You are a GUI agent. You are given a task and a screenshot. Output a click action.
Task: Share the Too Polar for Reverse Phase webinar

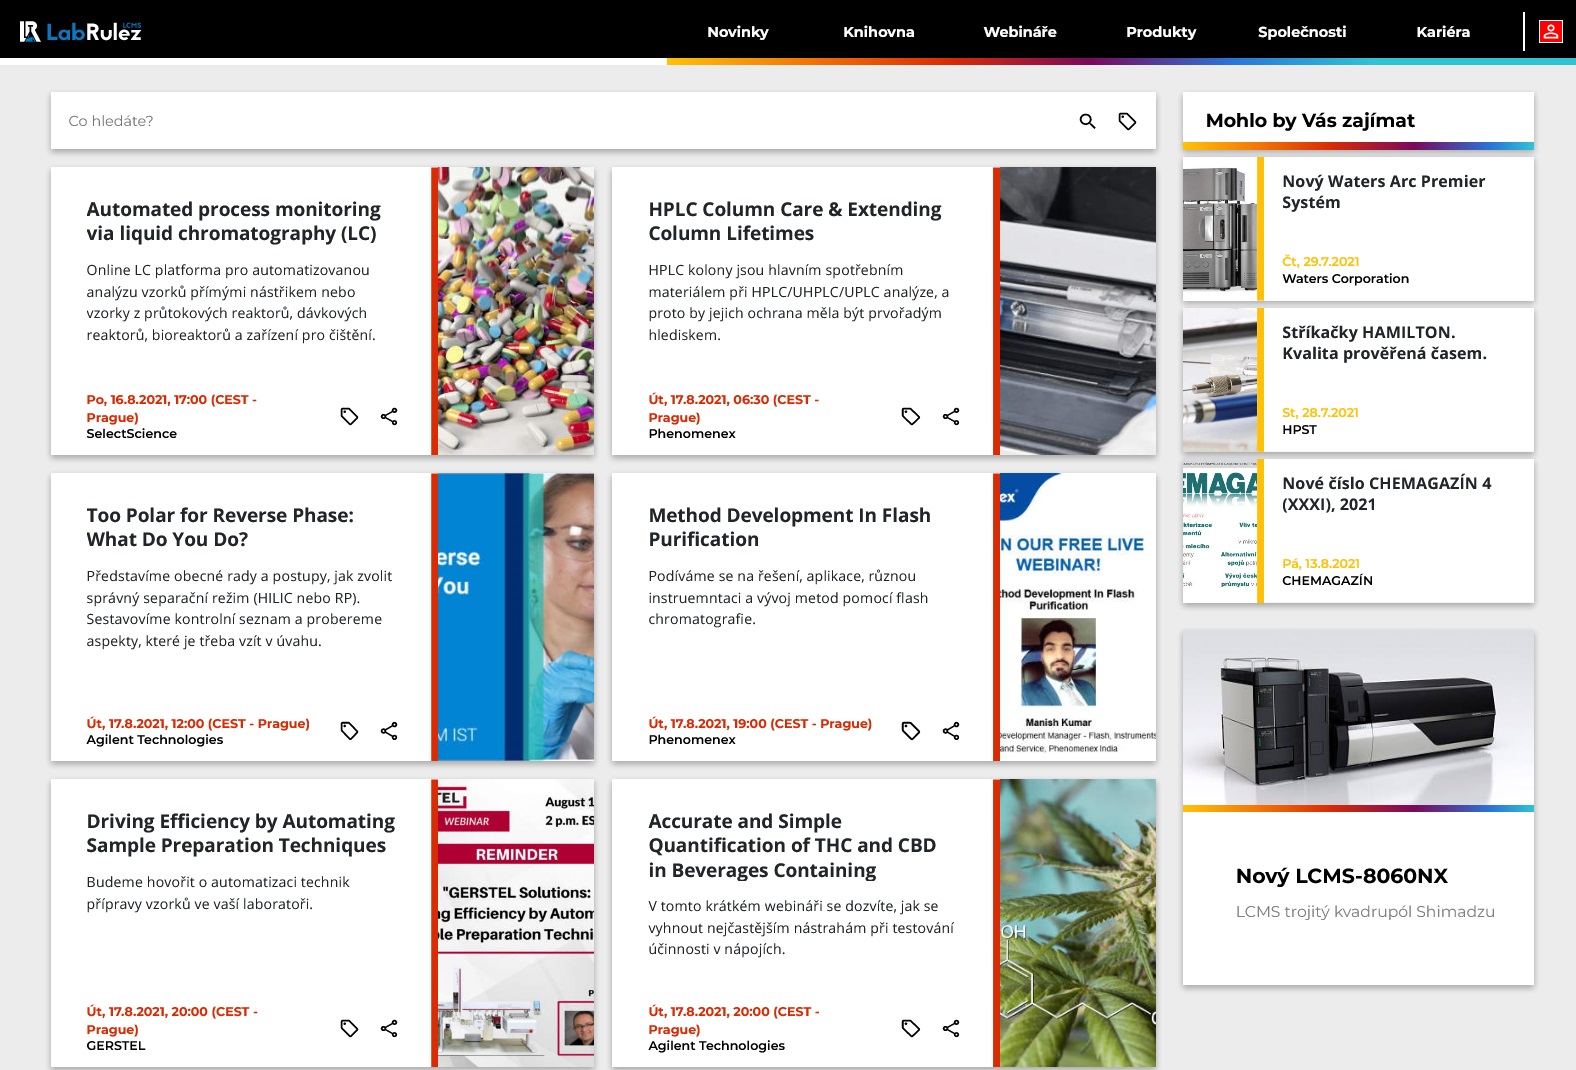pyautogui.click(x=389, y=731)
